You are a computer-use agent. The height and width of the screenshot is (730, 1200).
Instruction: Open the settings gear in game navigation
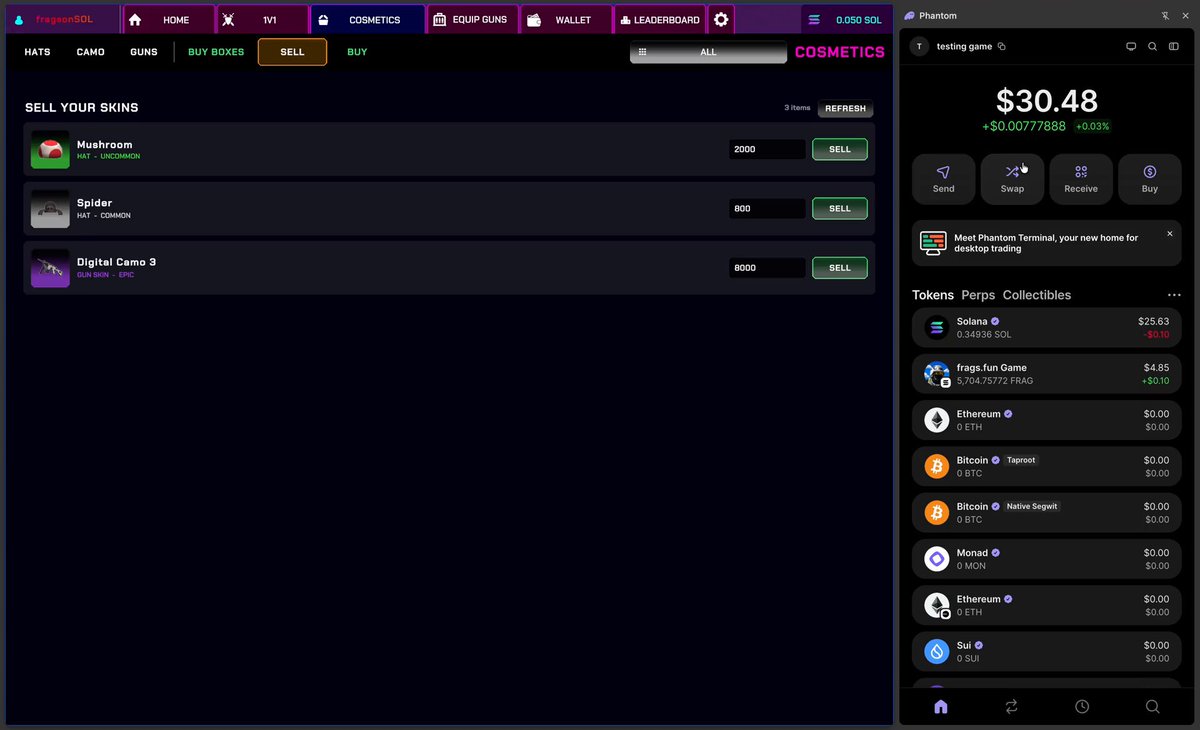click(x=721, y=19)
